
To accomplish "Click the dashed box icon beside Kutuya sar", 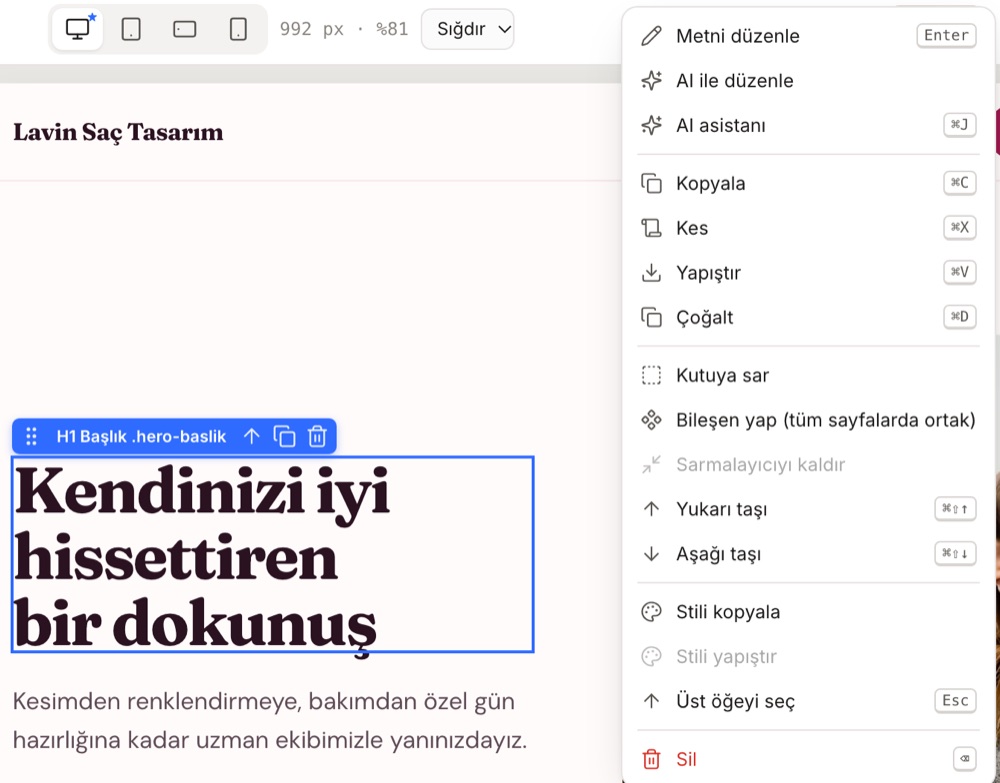I will [x=651, y=375].
